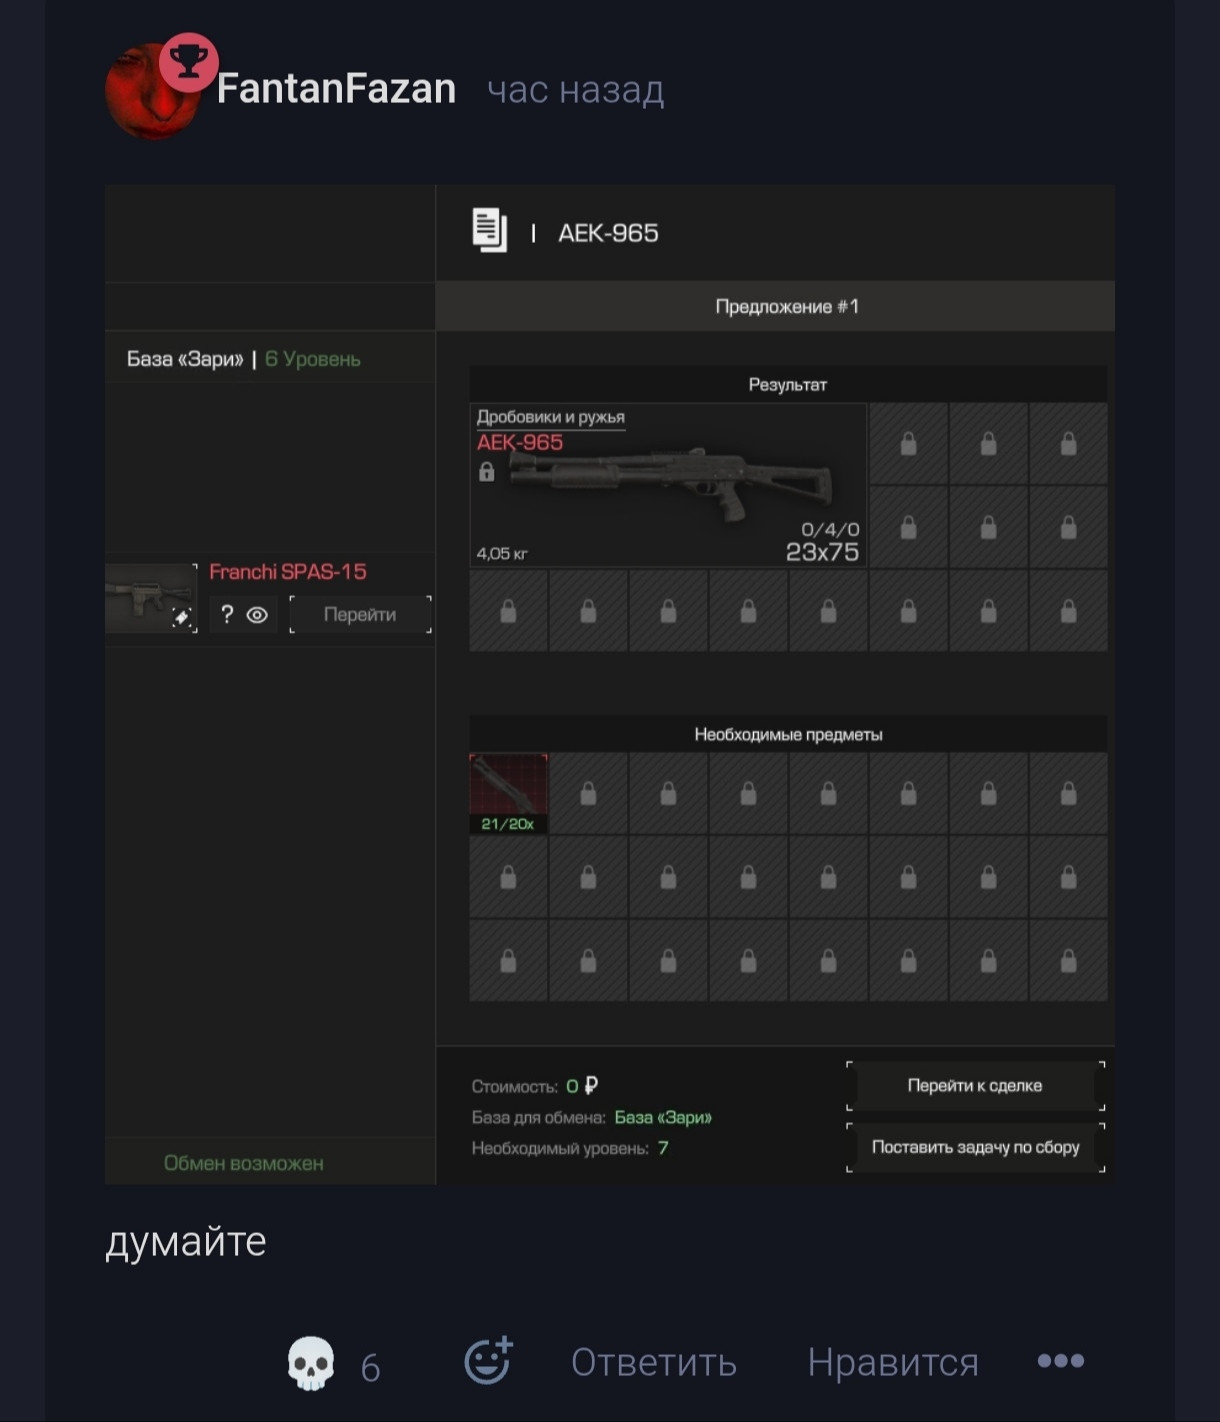Select the AEK-965 result item card
The height and width of the screenshot is (1422, 1220).
[x=668, y=485]
